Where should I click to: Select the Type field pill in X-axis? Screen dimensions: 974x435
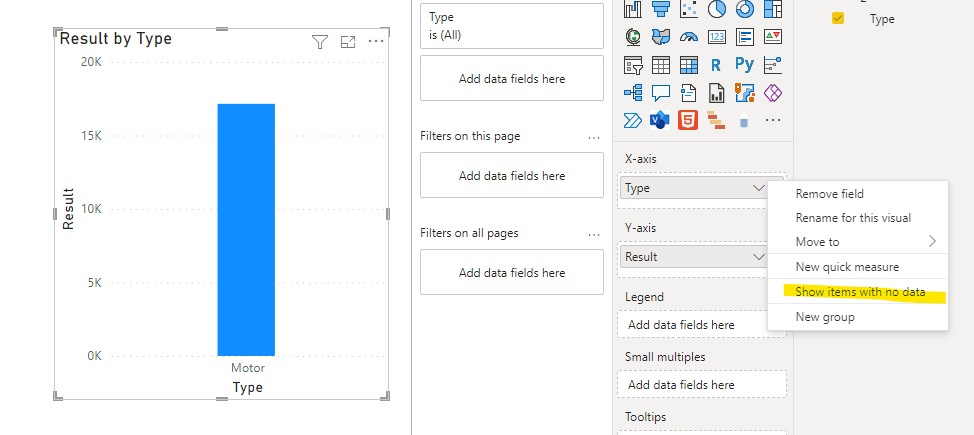coord(694,188)
